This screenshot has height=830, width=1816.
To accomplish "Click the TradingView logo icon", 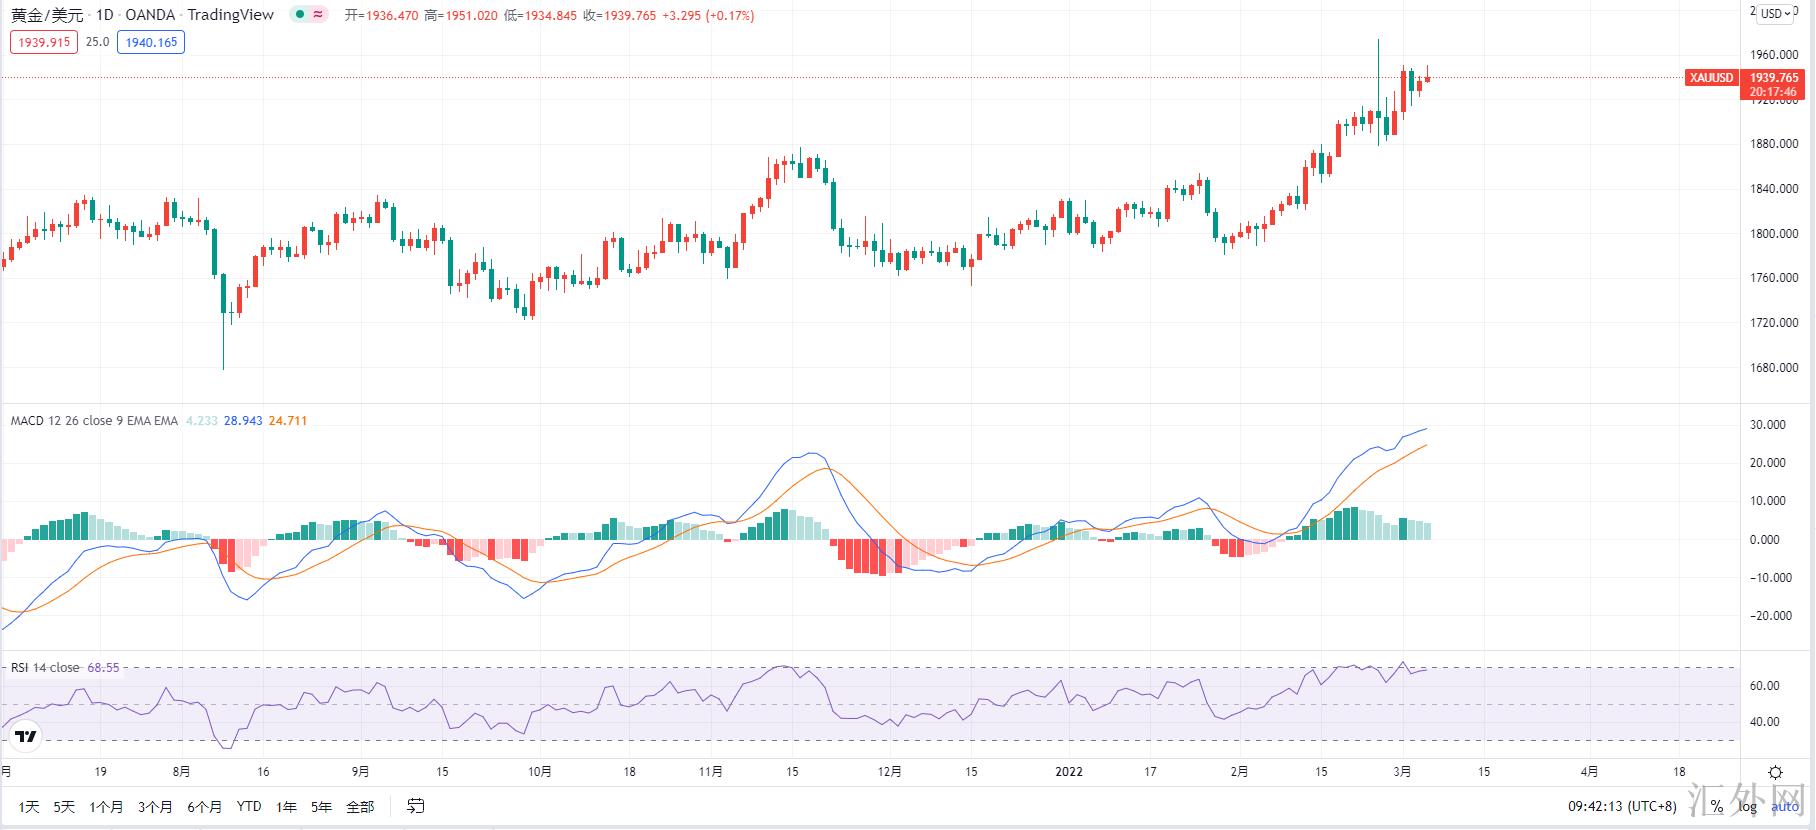I will (x=25, y=737).
